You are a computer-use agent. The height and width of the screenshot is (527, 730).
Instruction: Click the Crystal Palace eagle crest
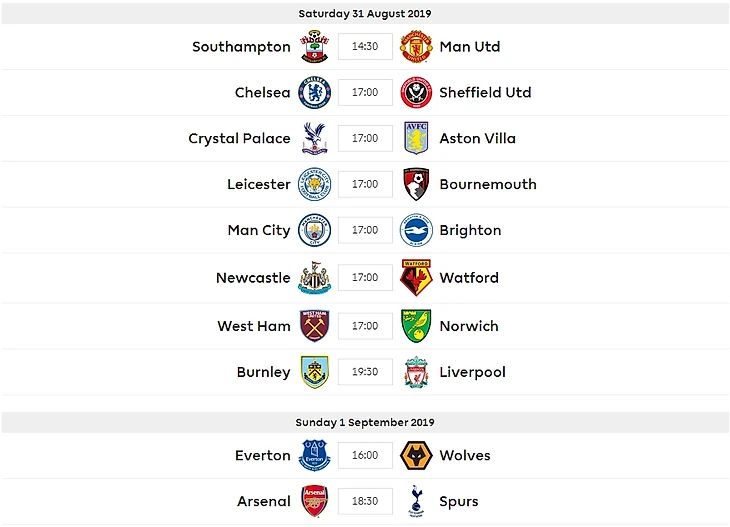coord(314,139)
